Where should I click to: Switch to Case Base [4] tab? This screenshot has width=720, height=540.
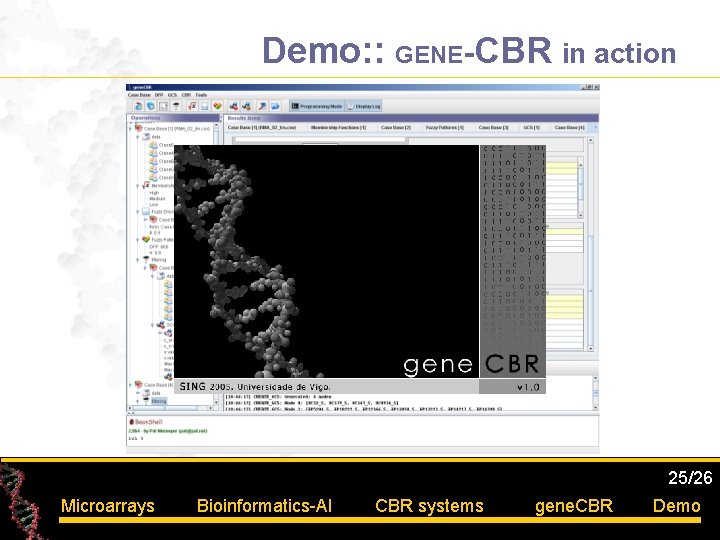(569, 127)
